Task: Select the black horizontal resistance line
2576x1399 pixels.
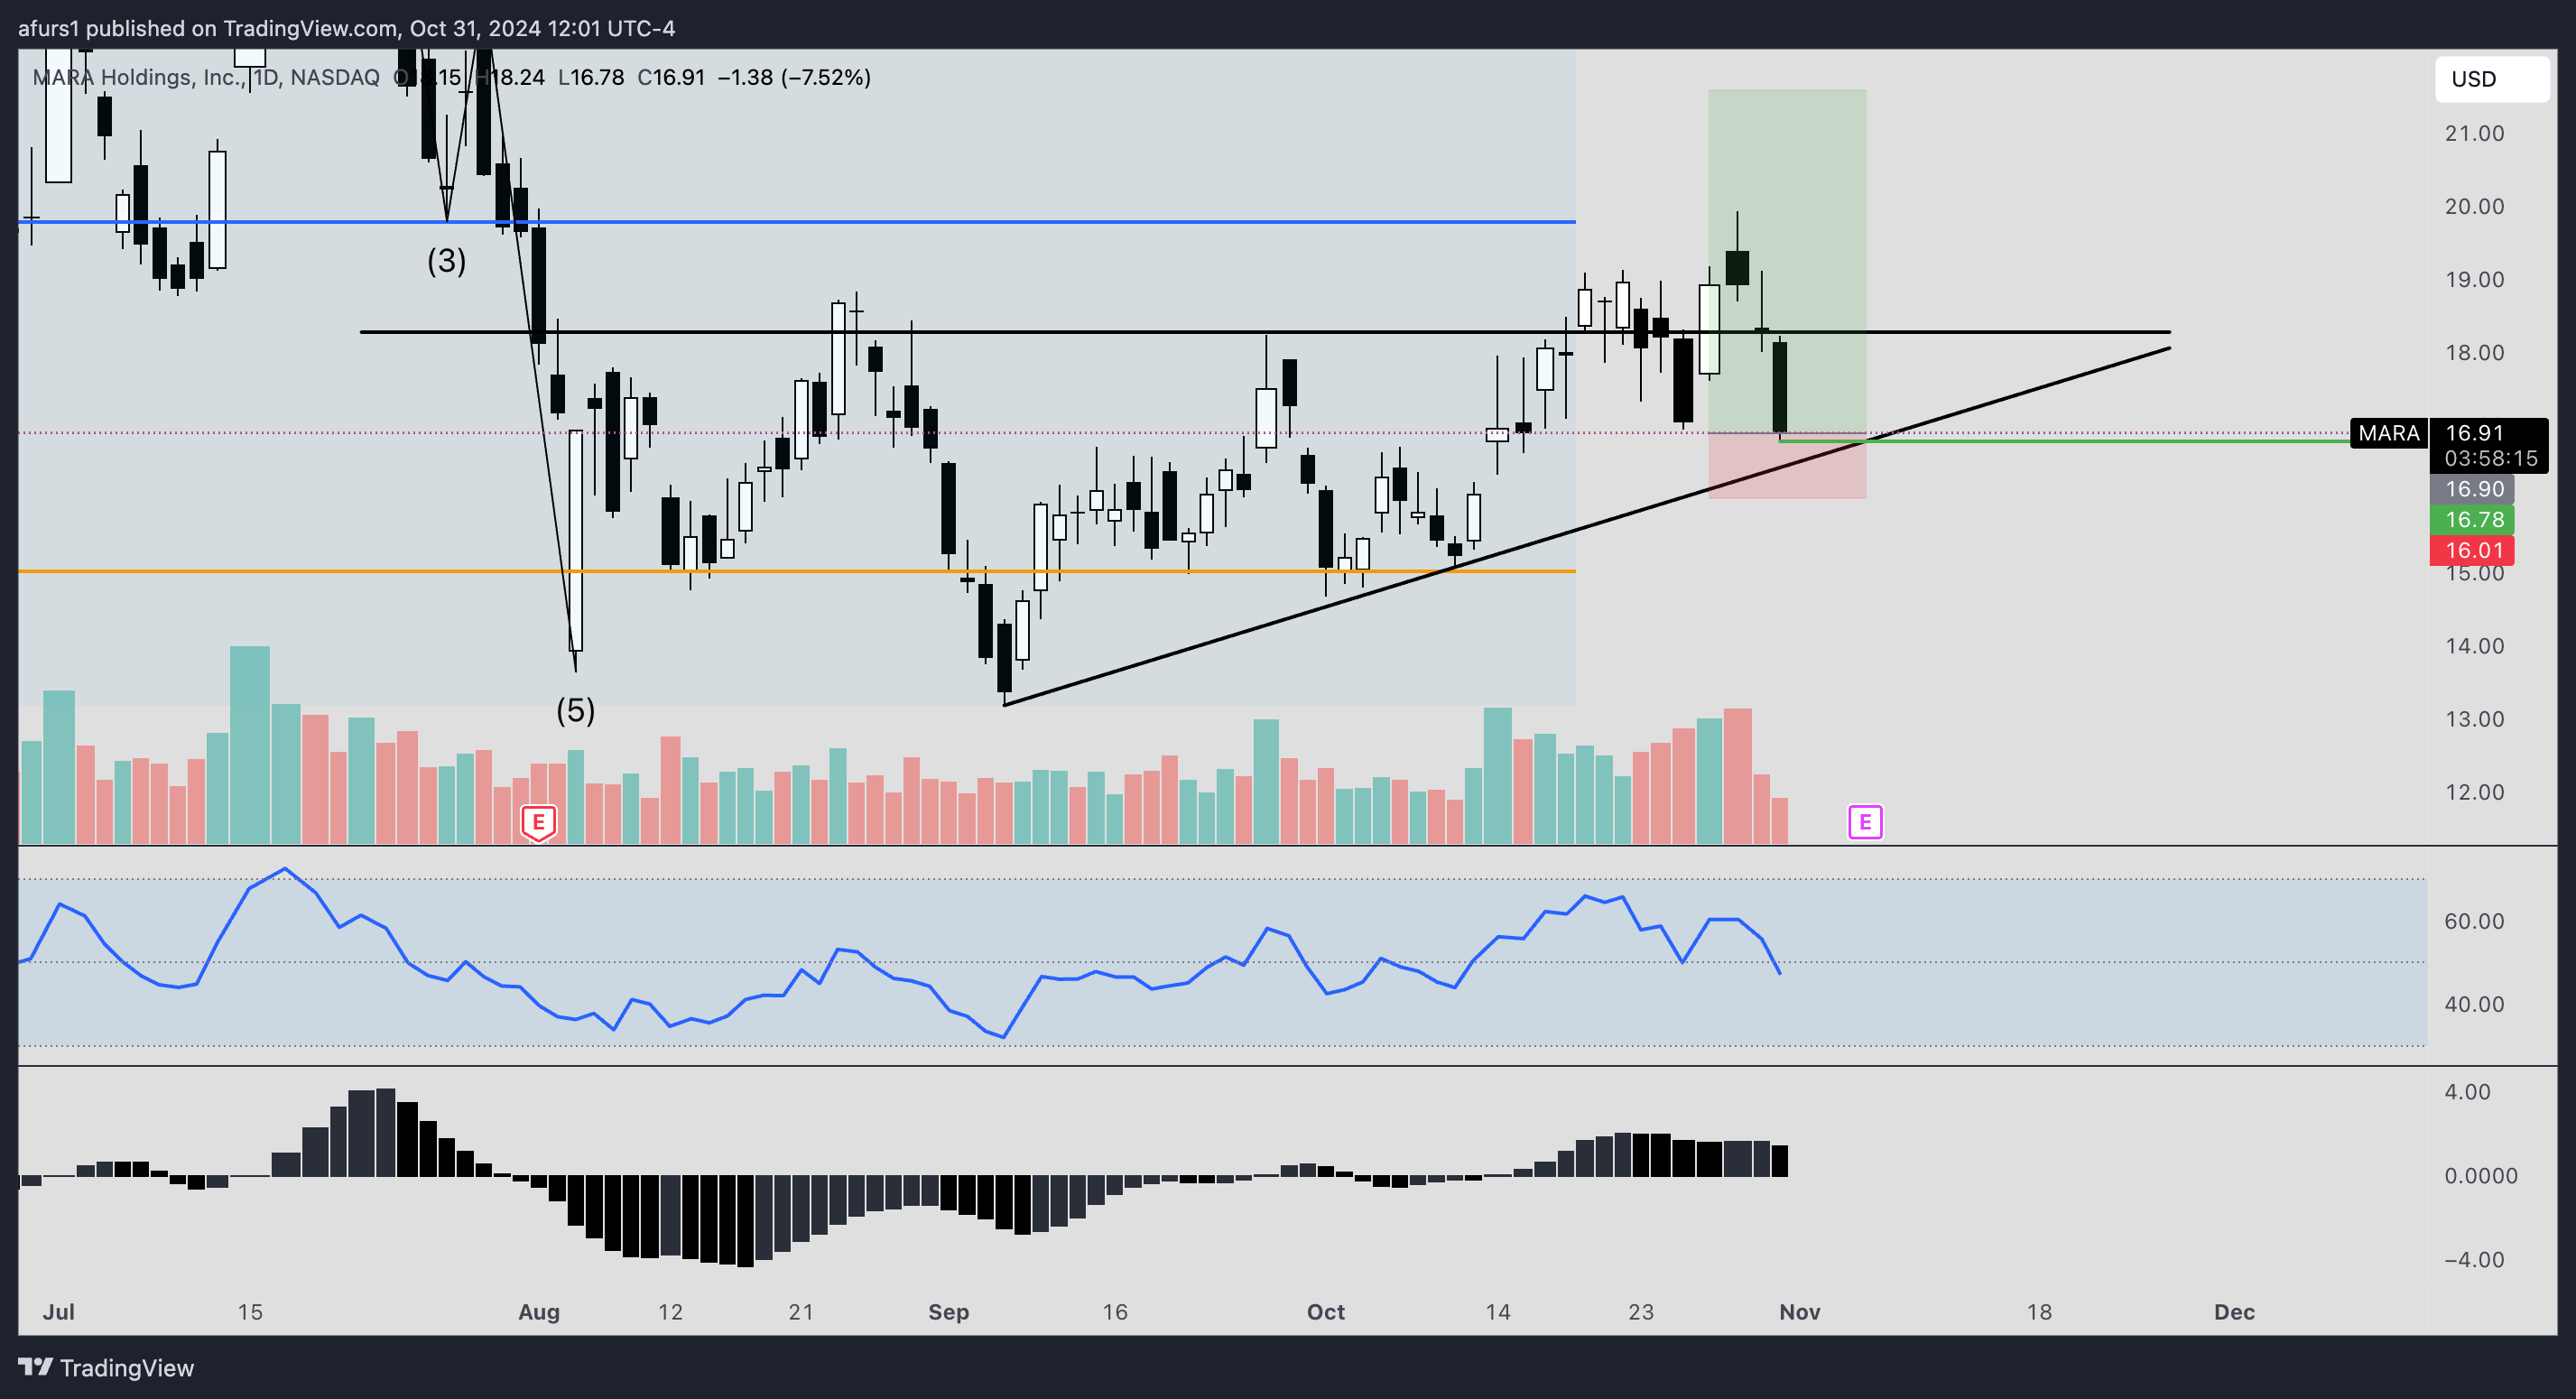Action: (1265, 331)
